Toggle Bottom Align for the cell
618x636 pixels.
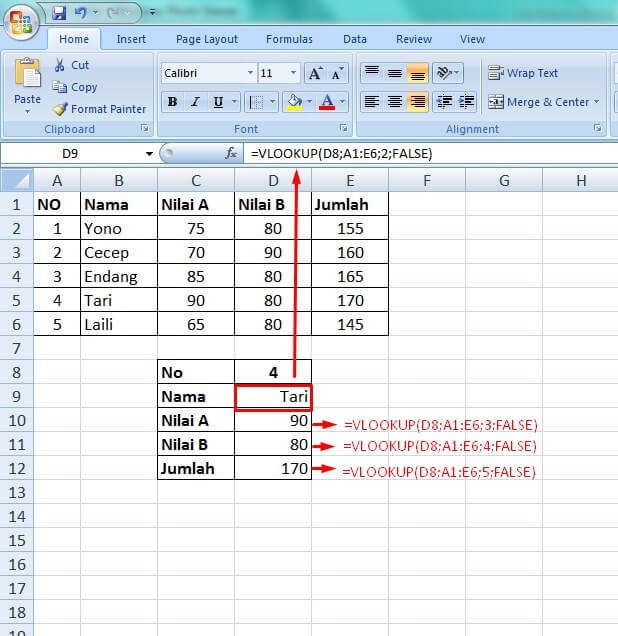(417, 73)
